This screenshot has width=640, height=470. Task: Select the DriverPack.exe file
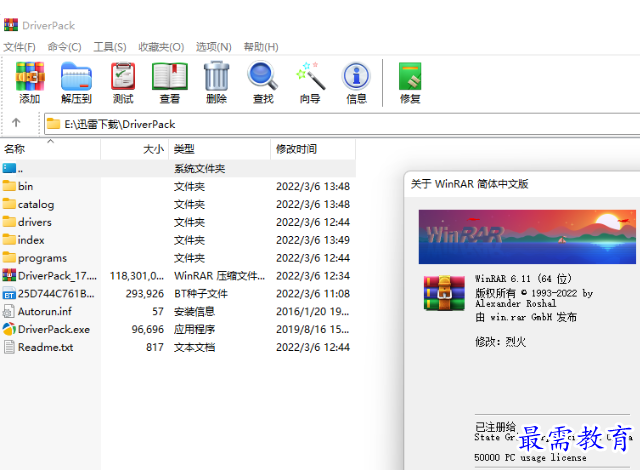(53, 329)
